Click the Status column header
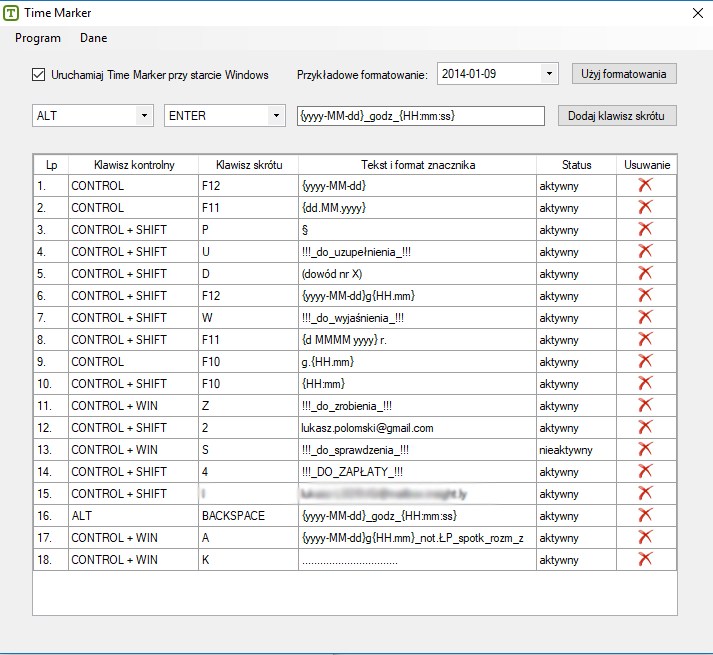This screenshot has width=713, height=655. [576, 165]
